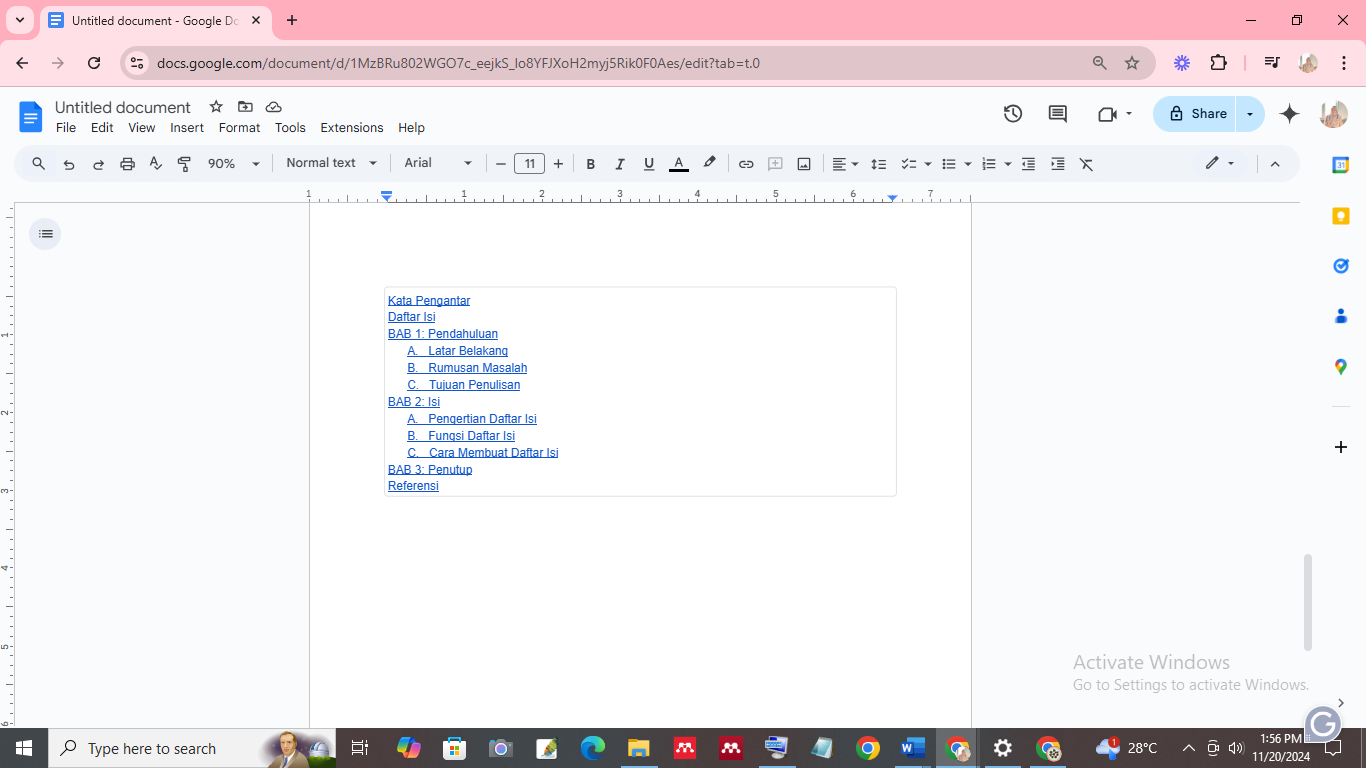Insert a bulleted list
Image resolution: width=1366 pixels, height=768 pixels.
pos(949,164)
